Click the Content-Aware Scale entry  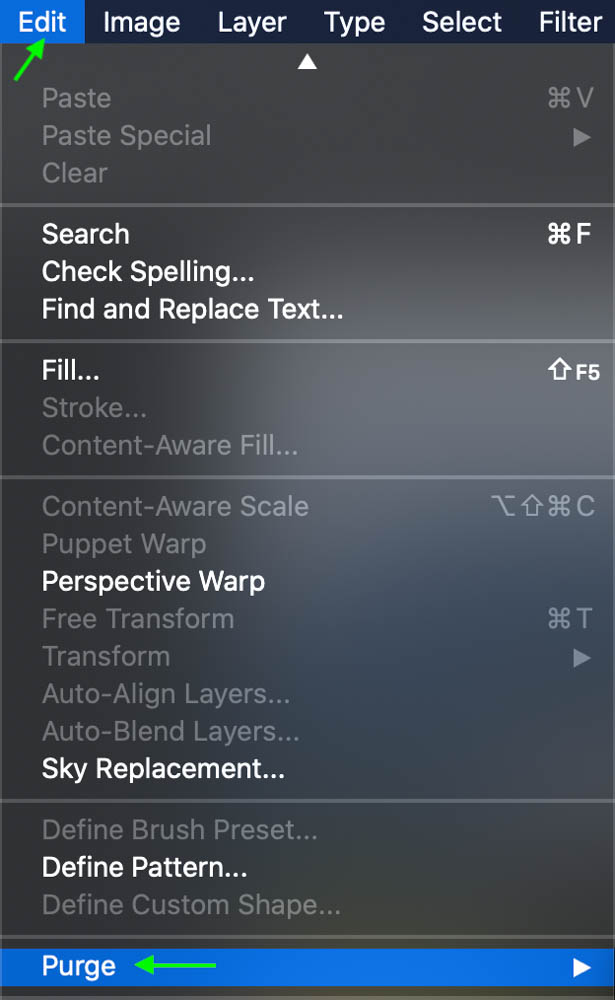point(308,507)
